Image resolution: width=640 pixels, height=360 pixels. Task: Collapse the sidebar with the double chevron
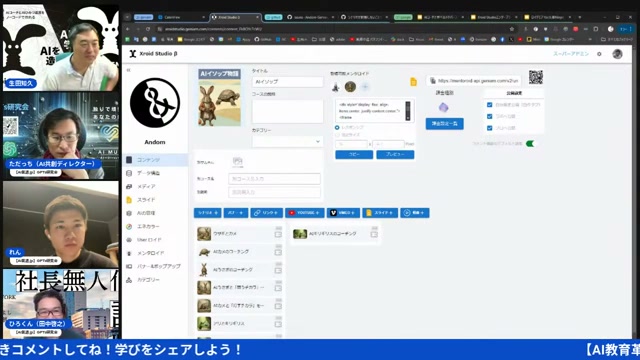[x=128, y=70]
